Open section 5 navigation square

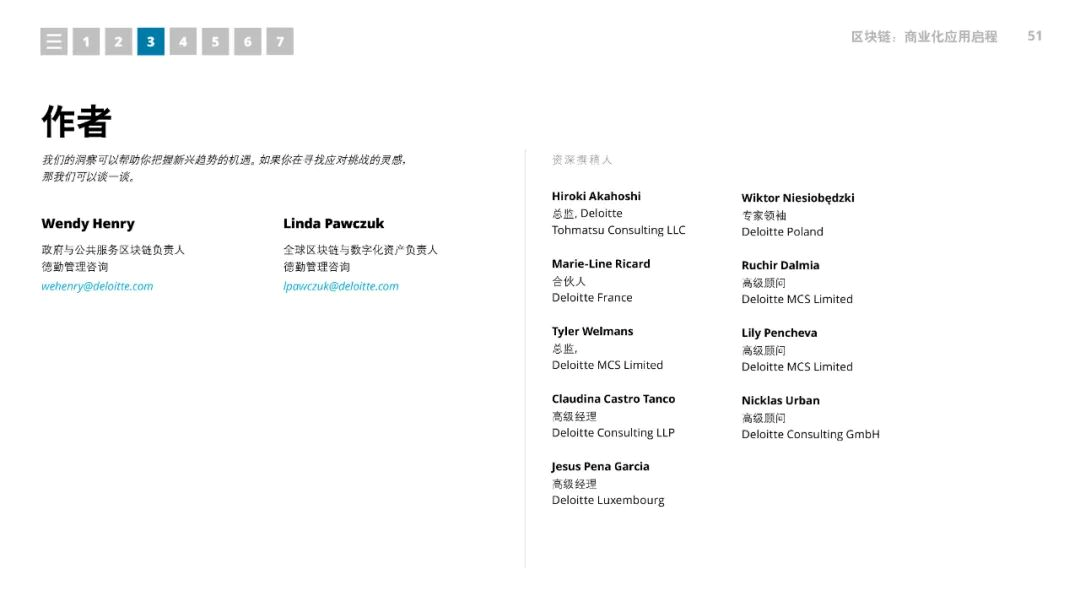pos(216,41)
